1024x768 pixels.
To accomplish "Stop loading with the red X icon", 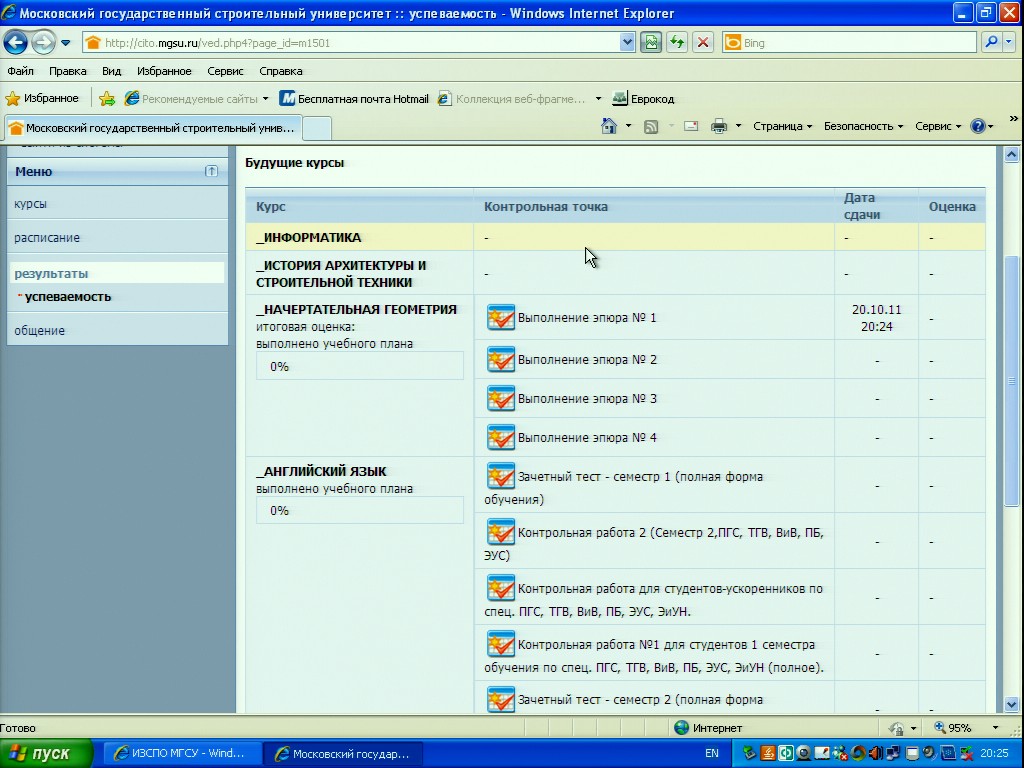I will [x=703, y=43].
